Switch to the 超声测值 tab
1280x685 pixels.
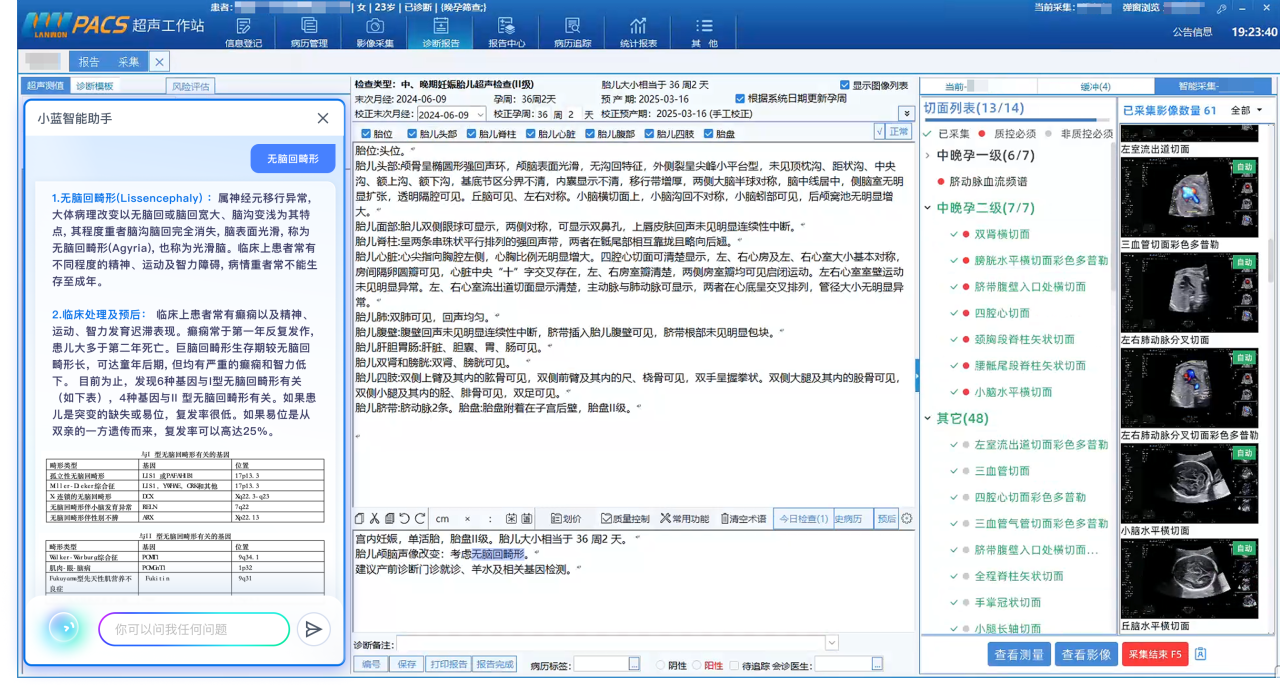click(45, 86)
